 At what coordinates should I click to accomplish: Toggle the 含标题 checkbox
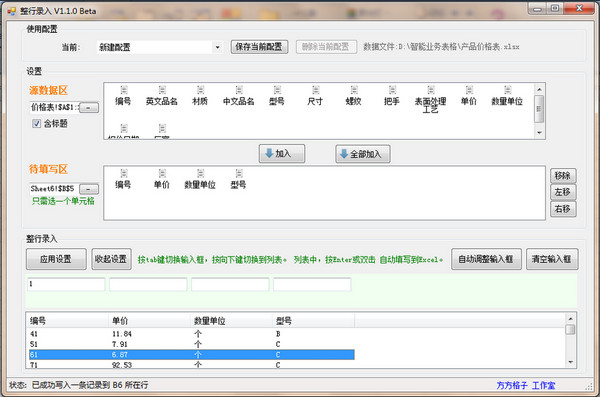point(36,124)
